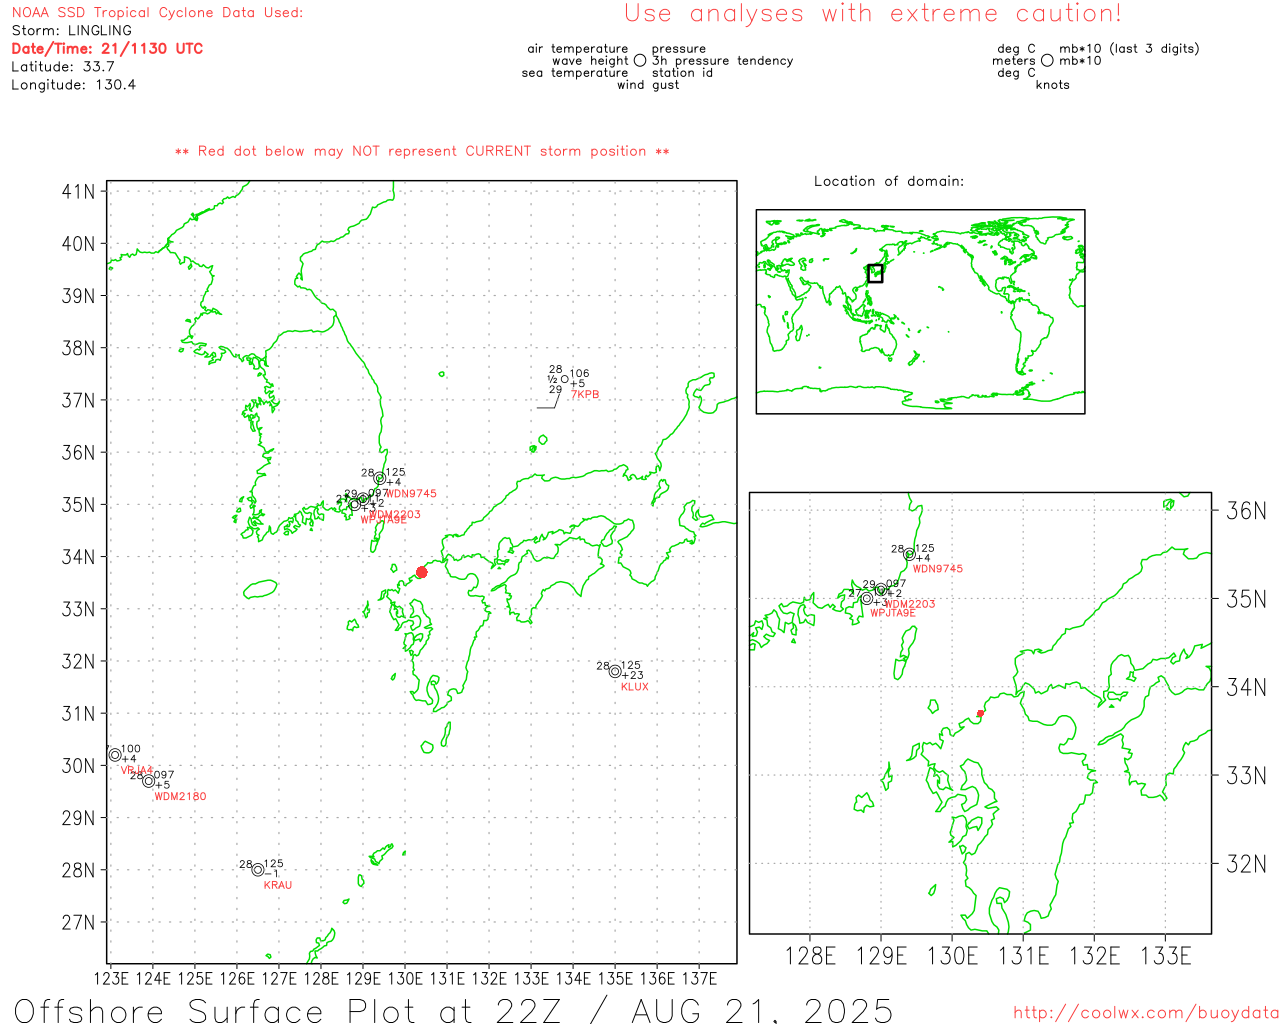Image resolution: width=1280 pixels, height=1024 pixels.
Task: Click the '123E' longitude axis label
Action: coord(111,978)
